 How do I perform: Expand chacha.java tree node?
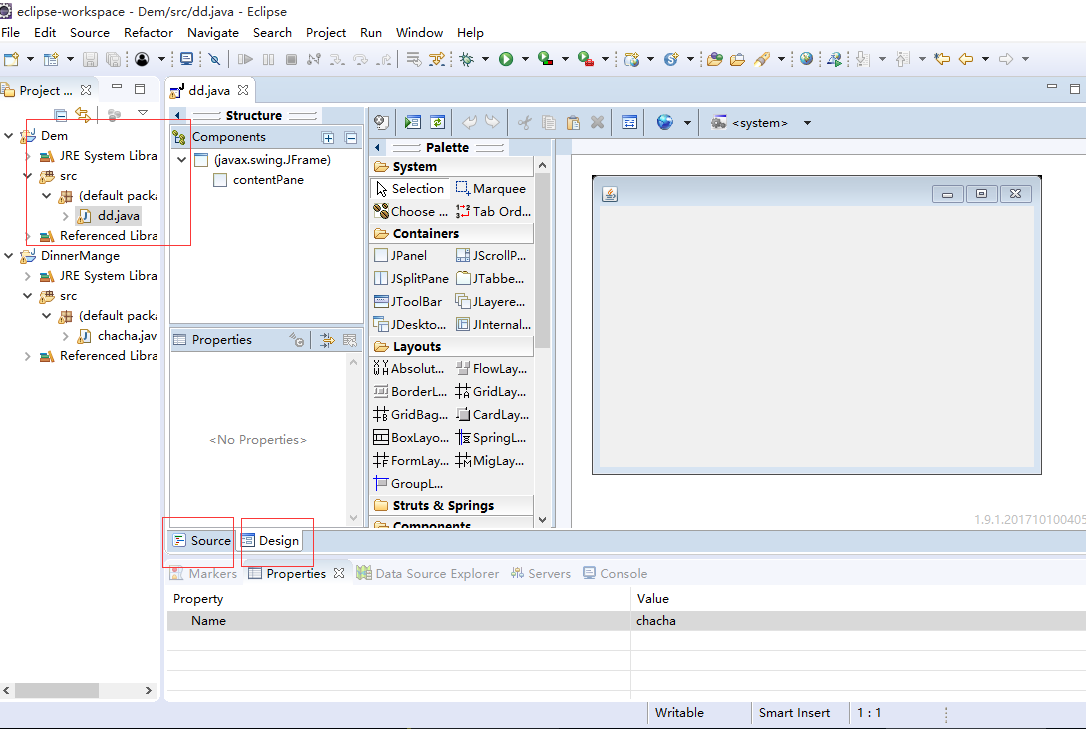[x=65, y=336]
